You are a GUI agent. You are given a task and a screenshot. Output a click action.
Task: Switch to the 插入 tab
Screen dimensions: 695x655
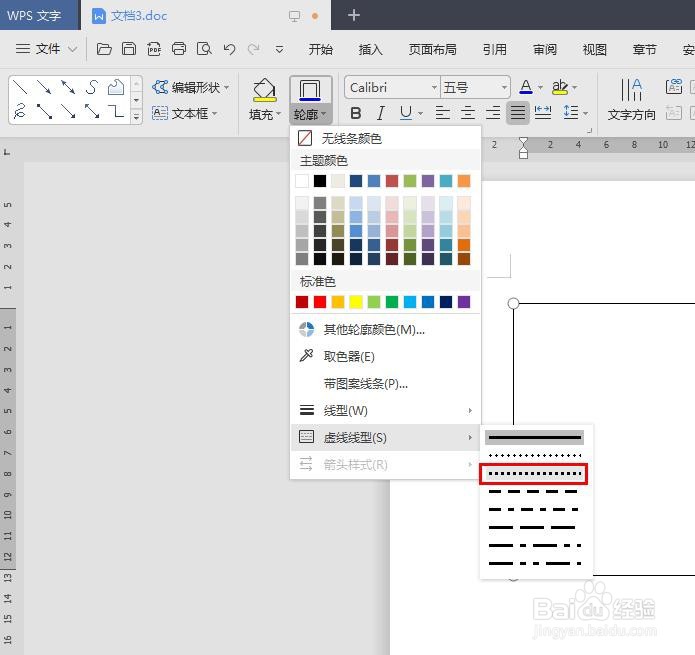371,49
